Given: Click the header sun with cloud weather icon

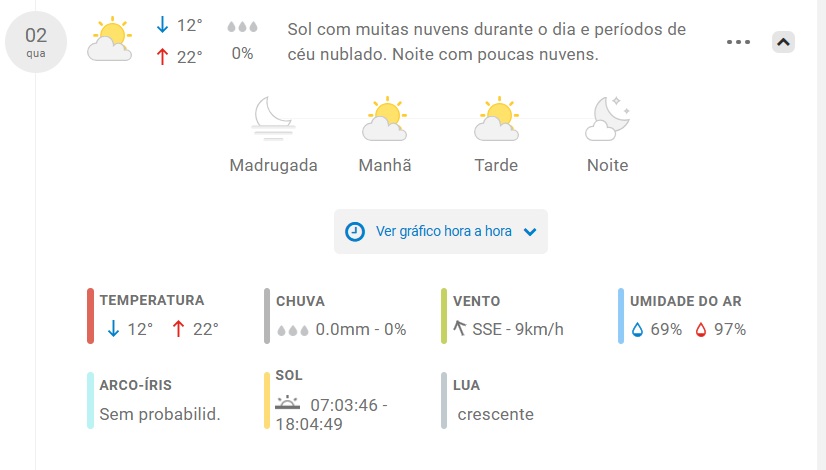Looking at the screenshot, I should [110, 39].
